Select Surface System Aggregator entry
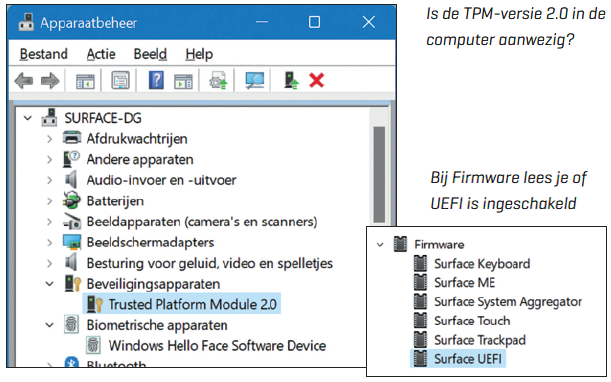611x382 pixels. pyautogui.click(x=508, y=302)
